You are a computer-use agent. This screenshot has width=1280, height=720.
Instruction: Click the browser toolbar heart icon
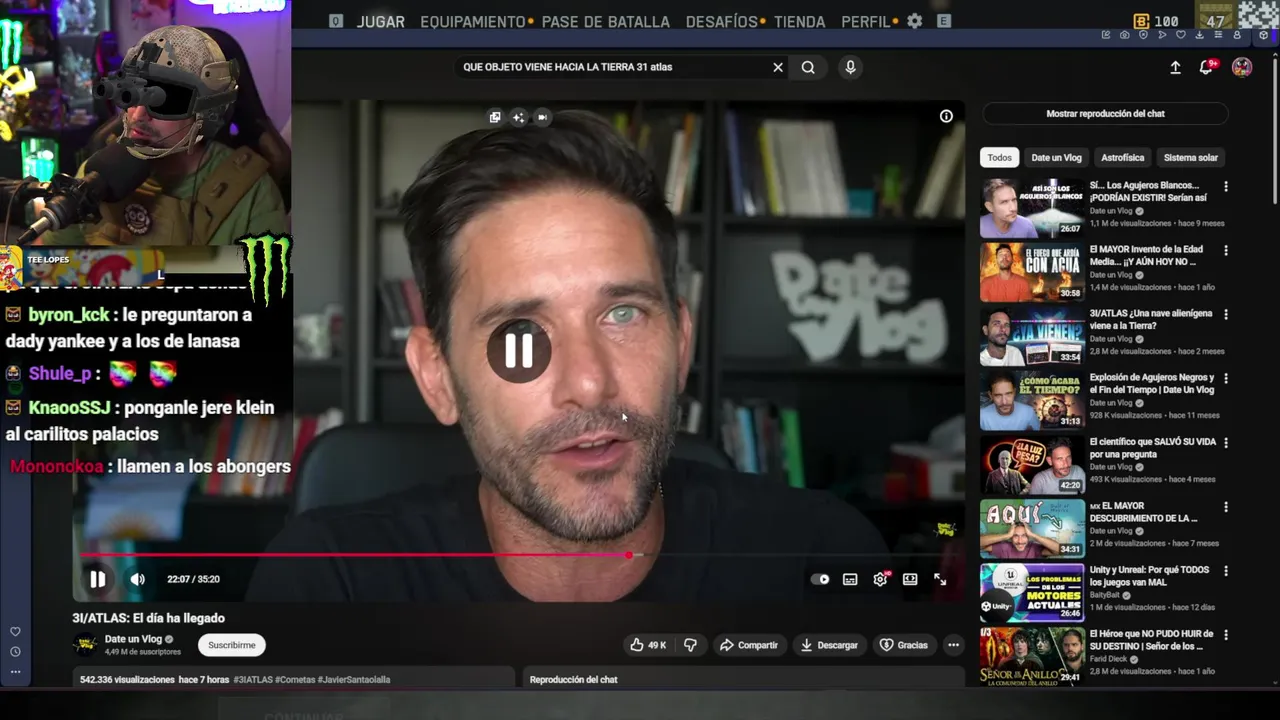[1181, 35]
